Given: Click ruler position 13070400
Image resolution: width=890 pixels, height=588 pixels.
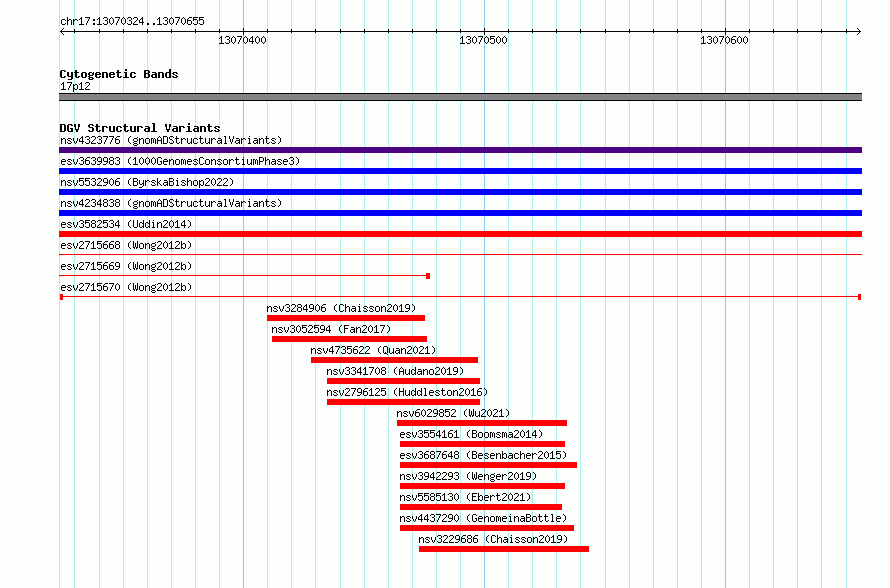Looking at the screenshot, I should pos(242,40).
